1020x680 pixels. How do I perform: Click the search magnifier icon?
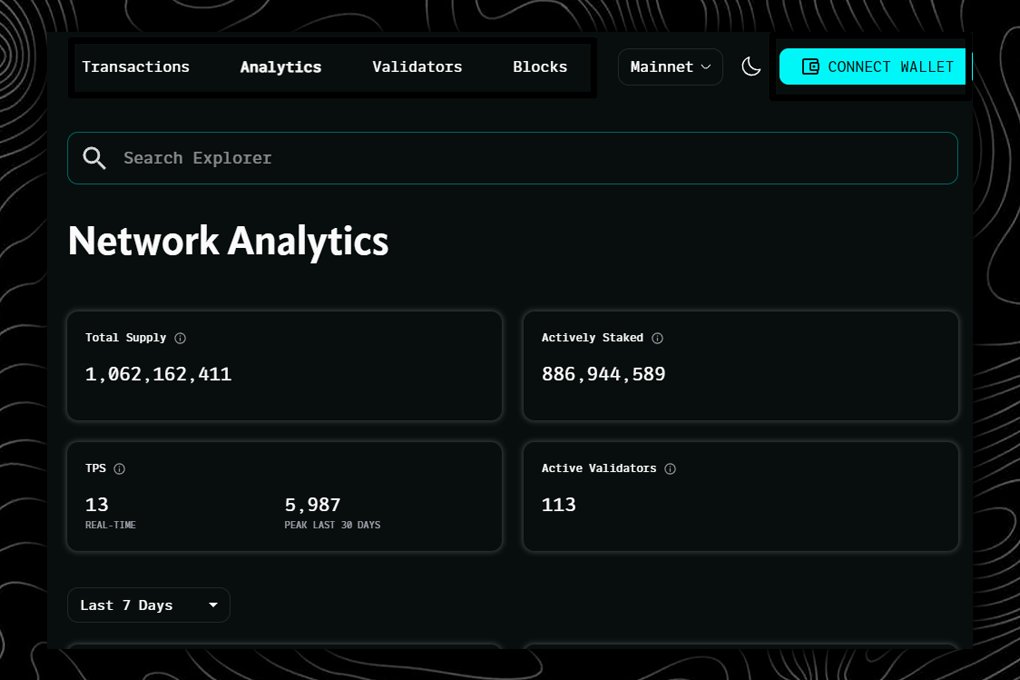[94, 158]
